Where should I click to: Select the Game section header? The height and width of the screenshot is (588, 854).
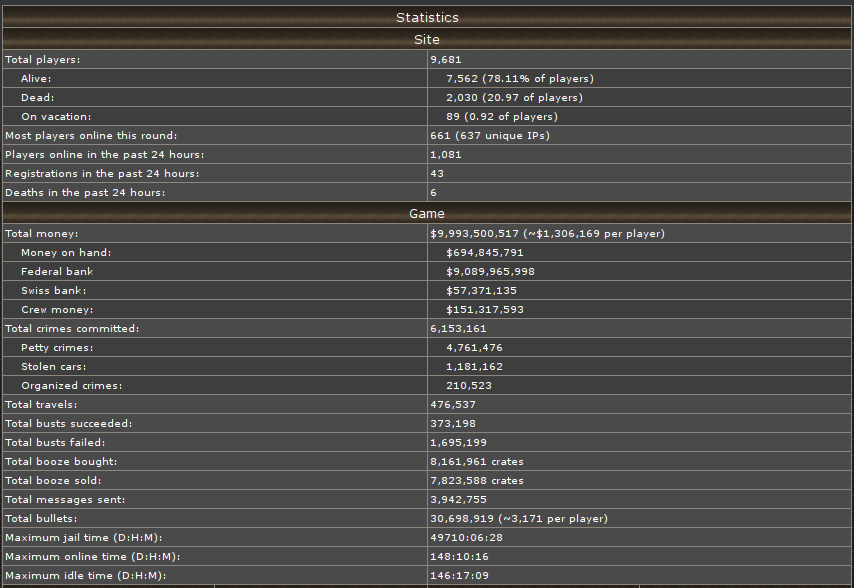427,213
